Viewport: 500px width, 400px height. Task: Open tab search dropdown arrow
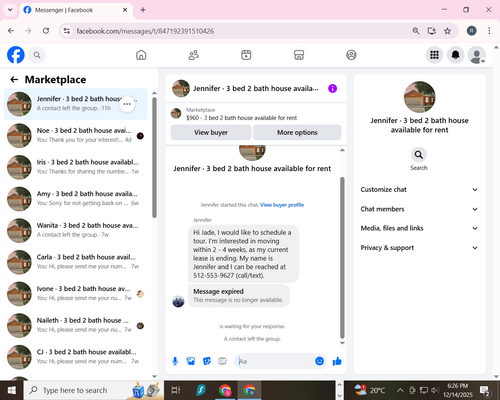[x=10, y=10]
